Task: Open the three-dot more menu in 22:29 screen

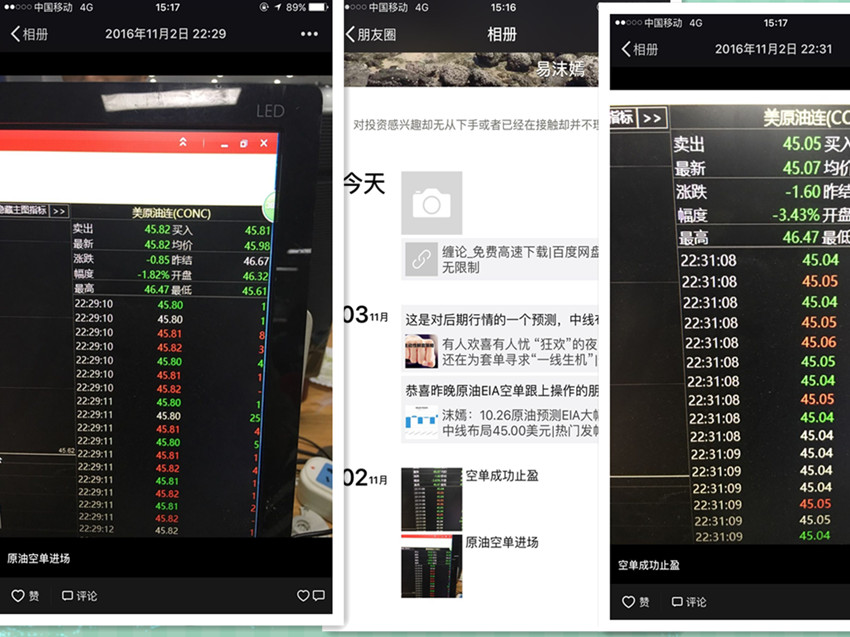Action: click(x=309, y=34)
